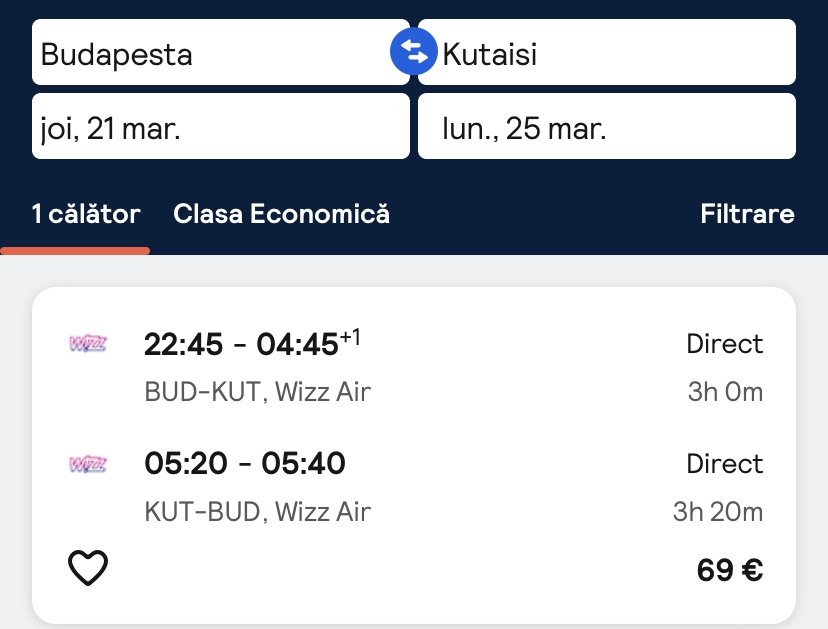
Task: Open the Clasa Economică option
Action: pos(281,214)
